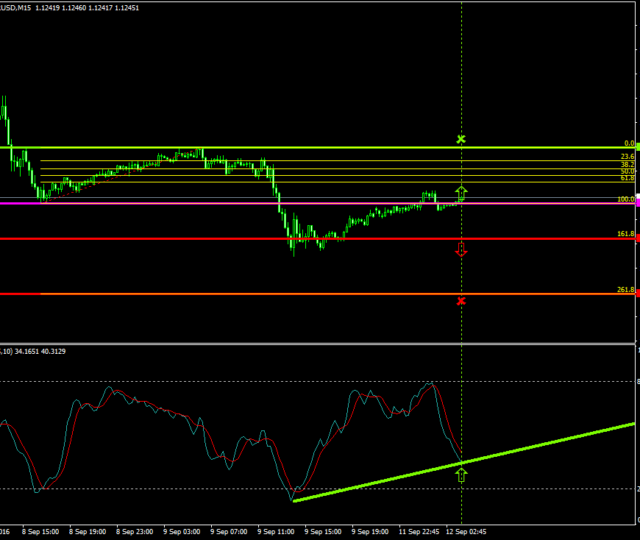Click the green X take-profit marker

461,139
